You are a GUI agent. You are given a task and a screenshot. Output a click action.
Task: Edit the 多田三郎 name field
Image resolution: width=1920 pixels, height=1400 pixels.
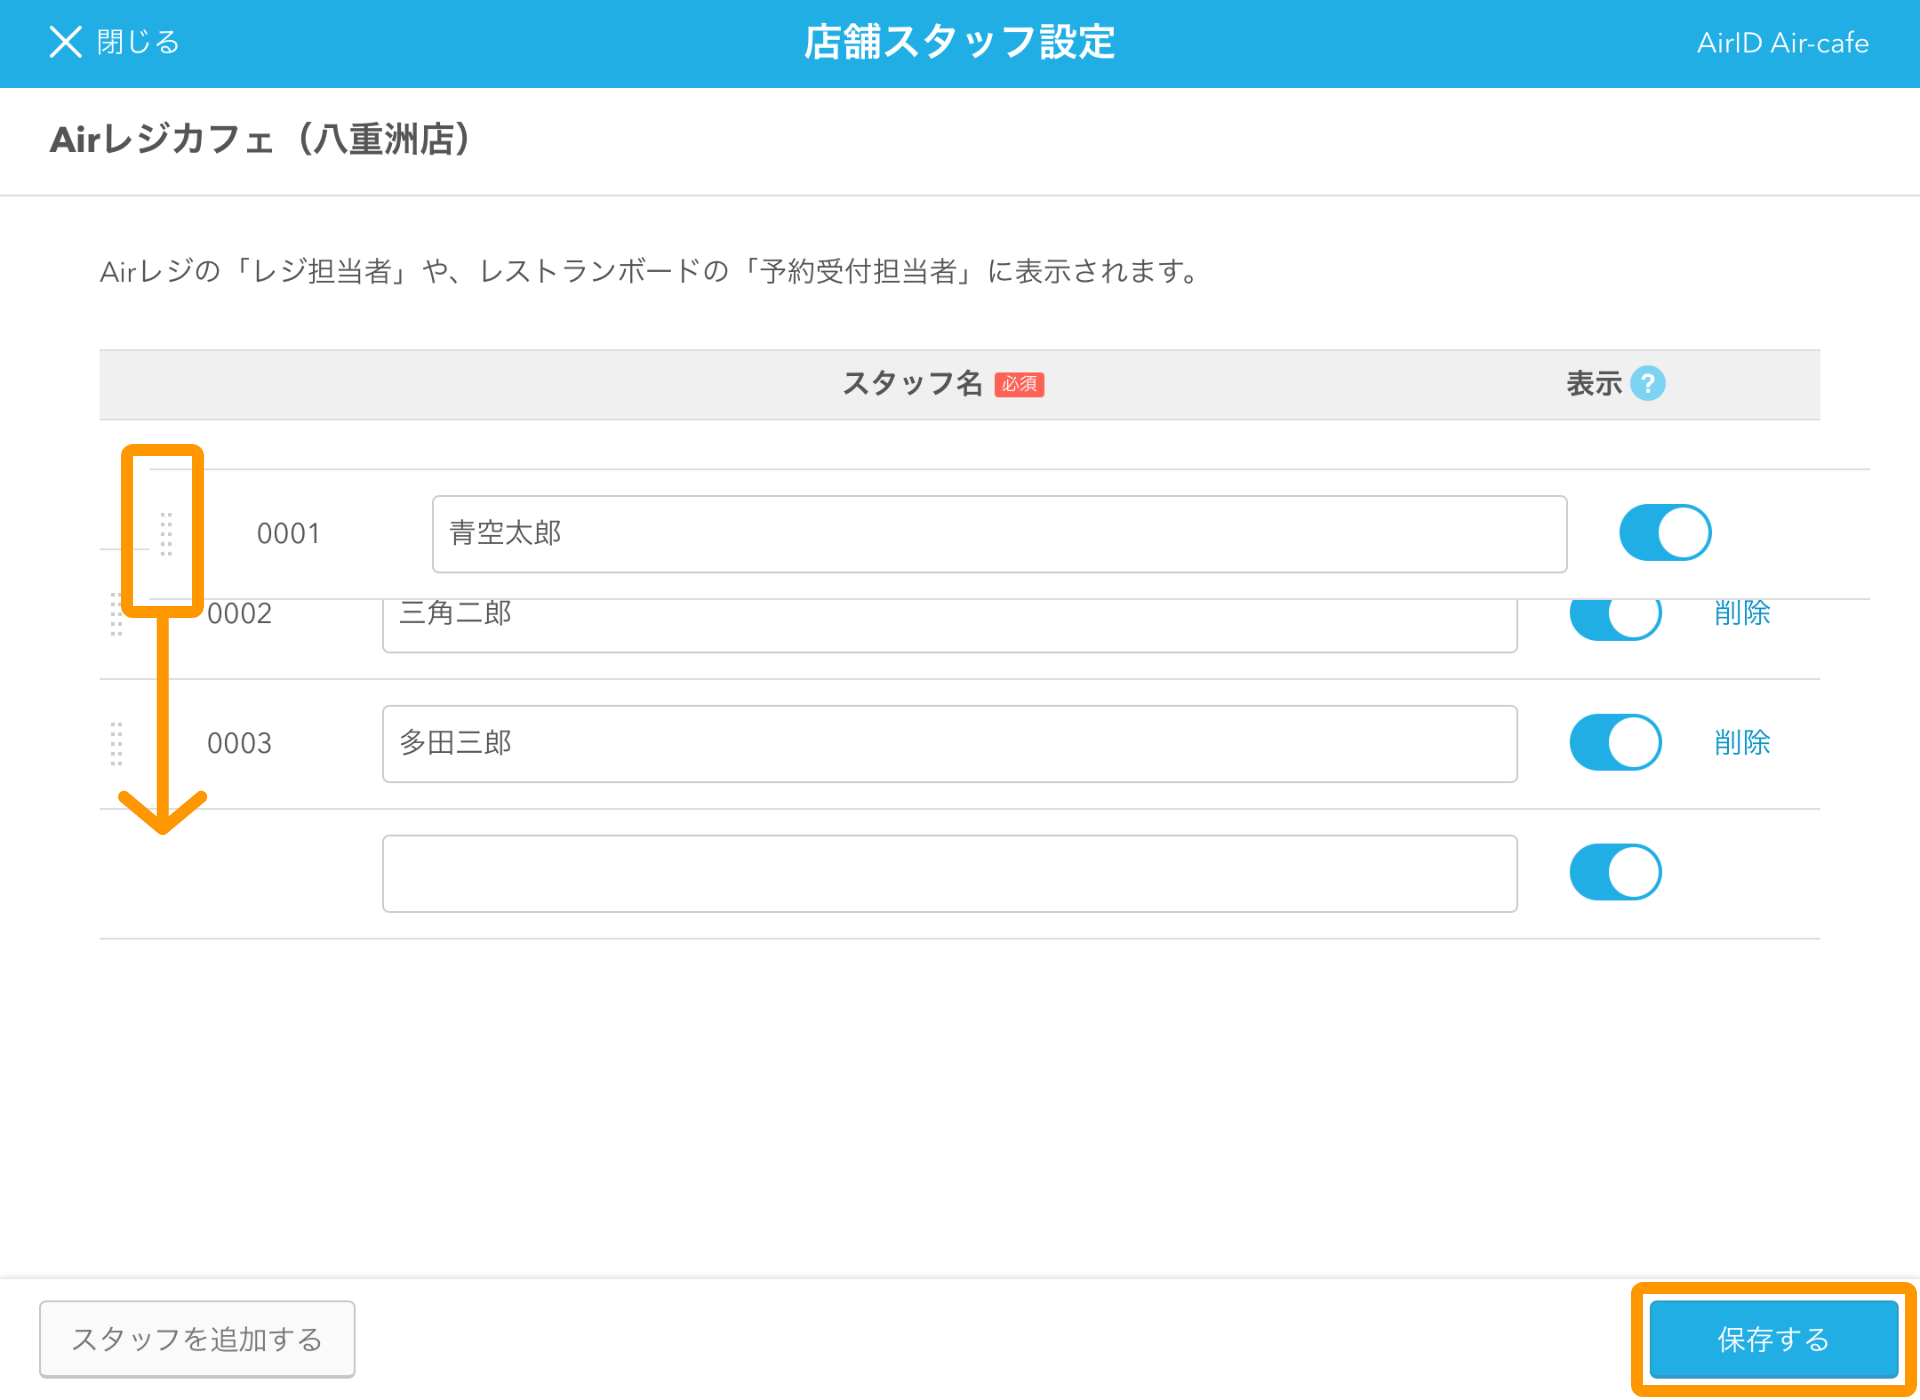pyautogui.click(x=948, y=744)
